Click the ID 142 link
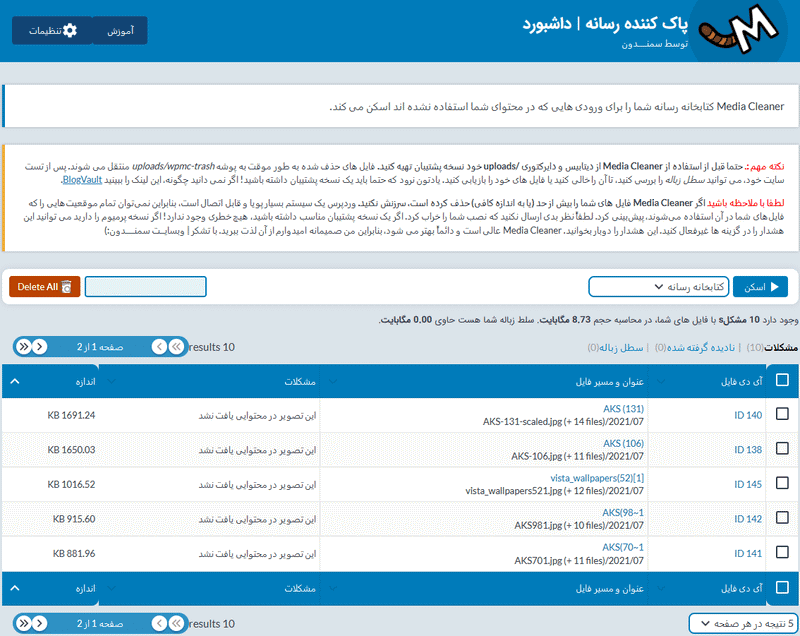Image resolution: width=800 pixels, height=636 pixels. (x=748, y=519)
